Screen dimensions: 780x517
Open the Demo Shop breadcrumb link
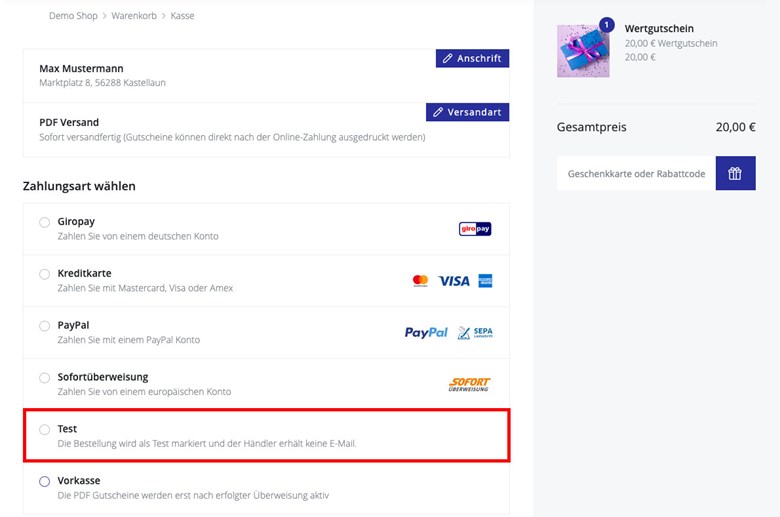[73, 15]
